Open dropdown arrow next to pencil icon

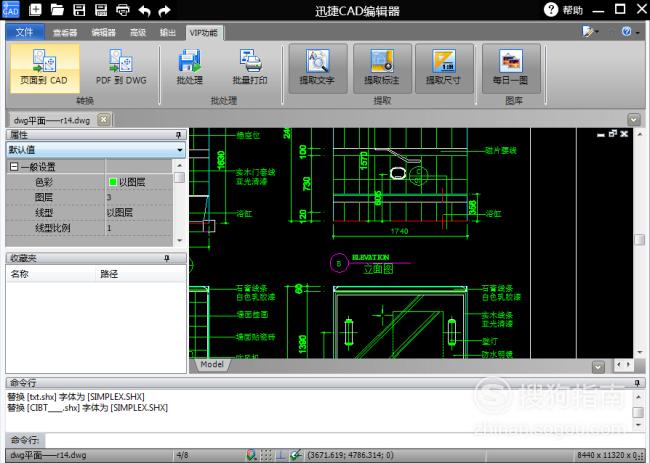597,32
